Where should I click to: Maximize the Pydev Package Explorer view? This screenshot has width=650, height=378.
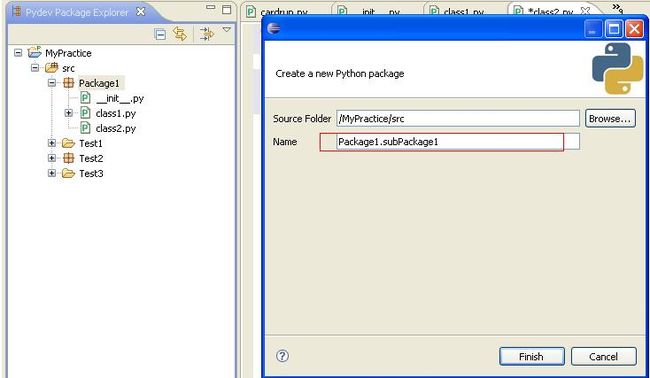(226, 9)
